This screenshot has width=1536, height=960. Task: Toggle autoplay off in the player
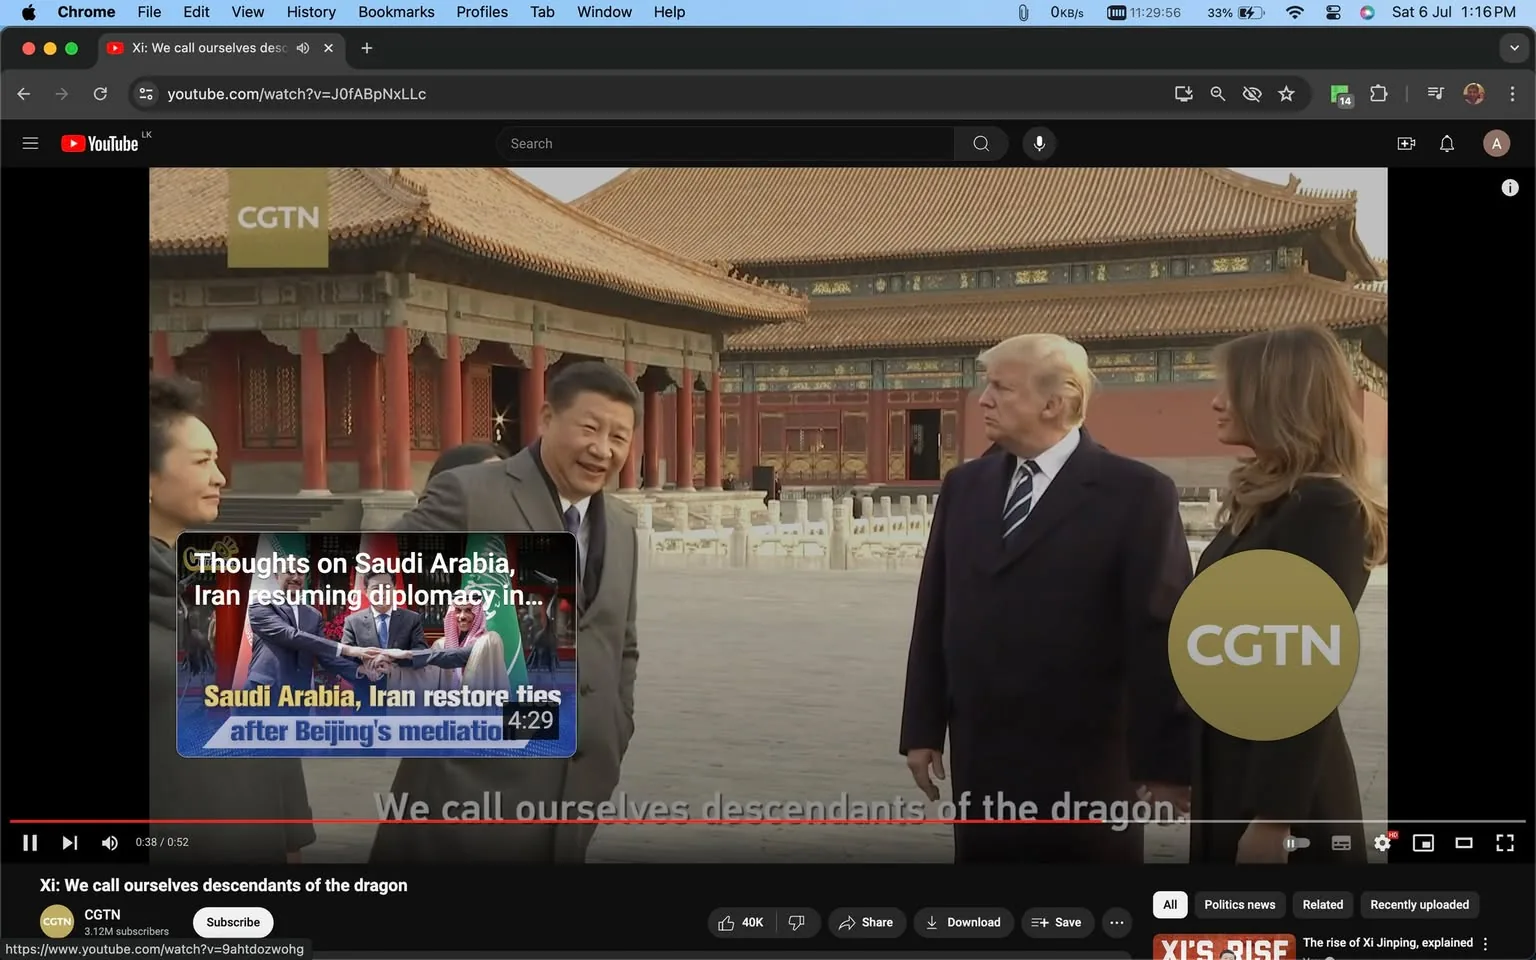(1297, 843)
